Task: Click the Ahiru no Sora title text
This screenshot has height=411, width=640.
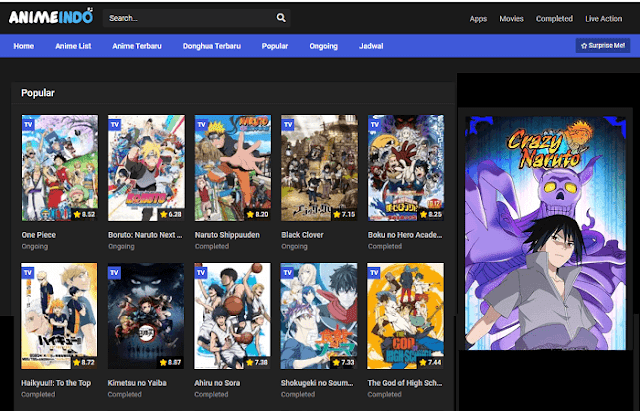Action: pos(217,383)
